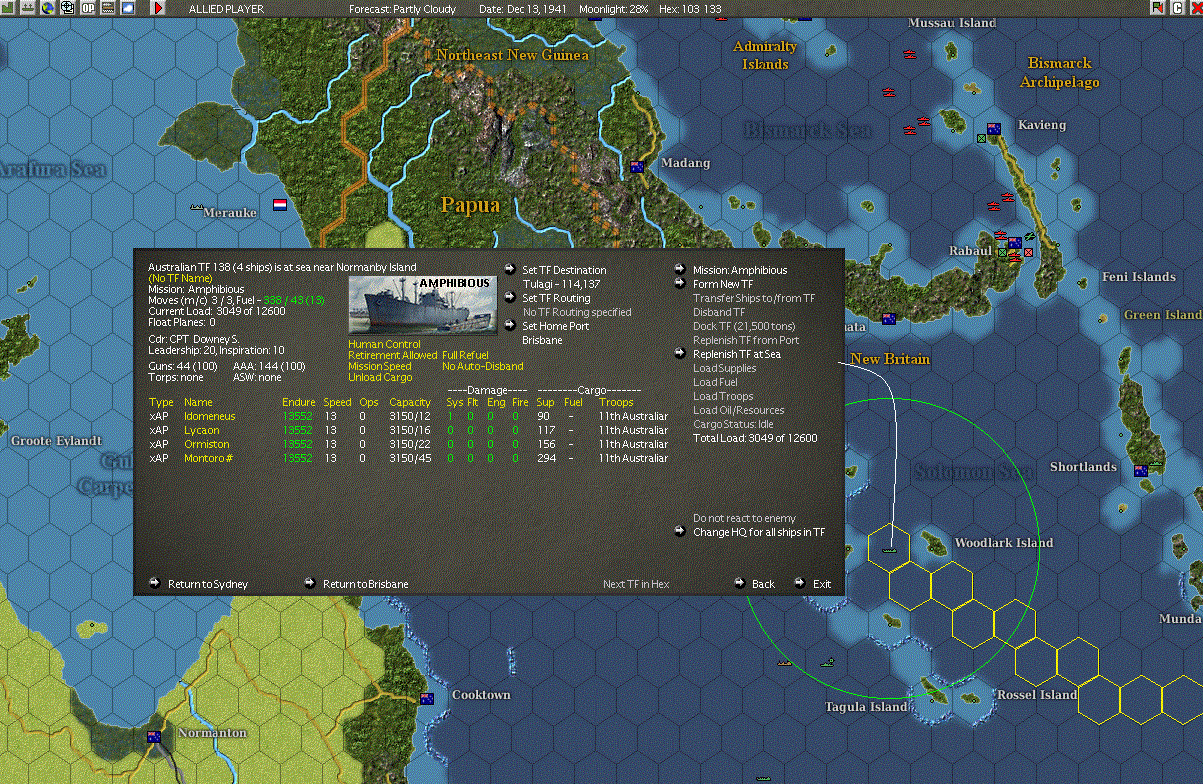
Task: Toggle Retirement Allowed setting
Action: (393, 355)
